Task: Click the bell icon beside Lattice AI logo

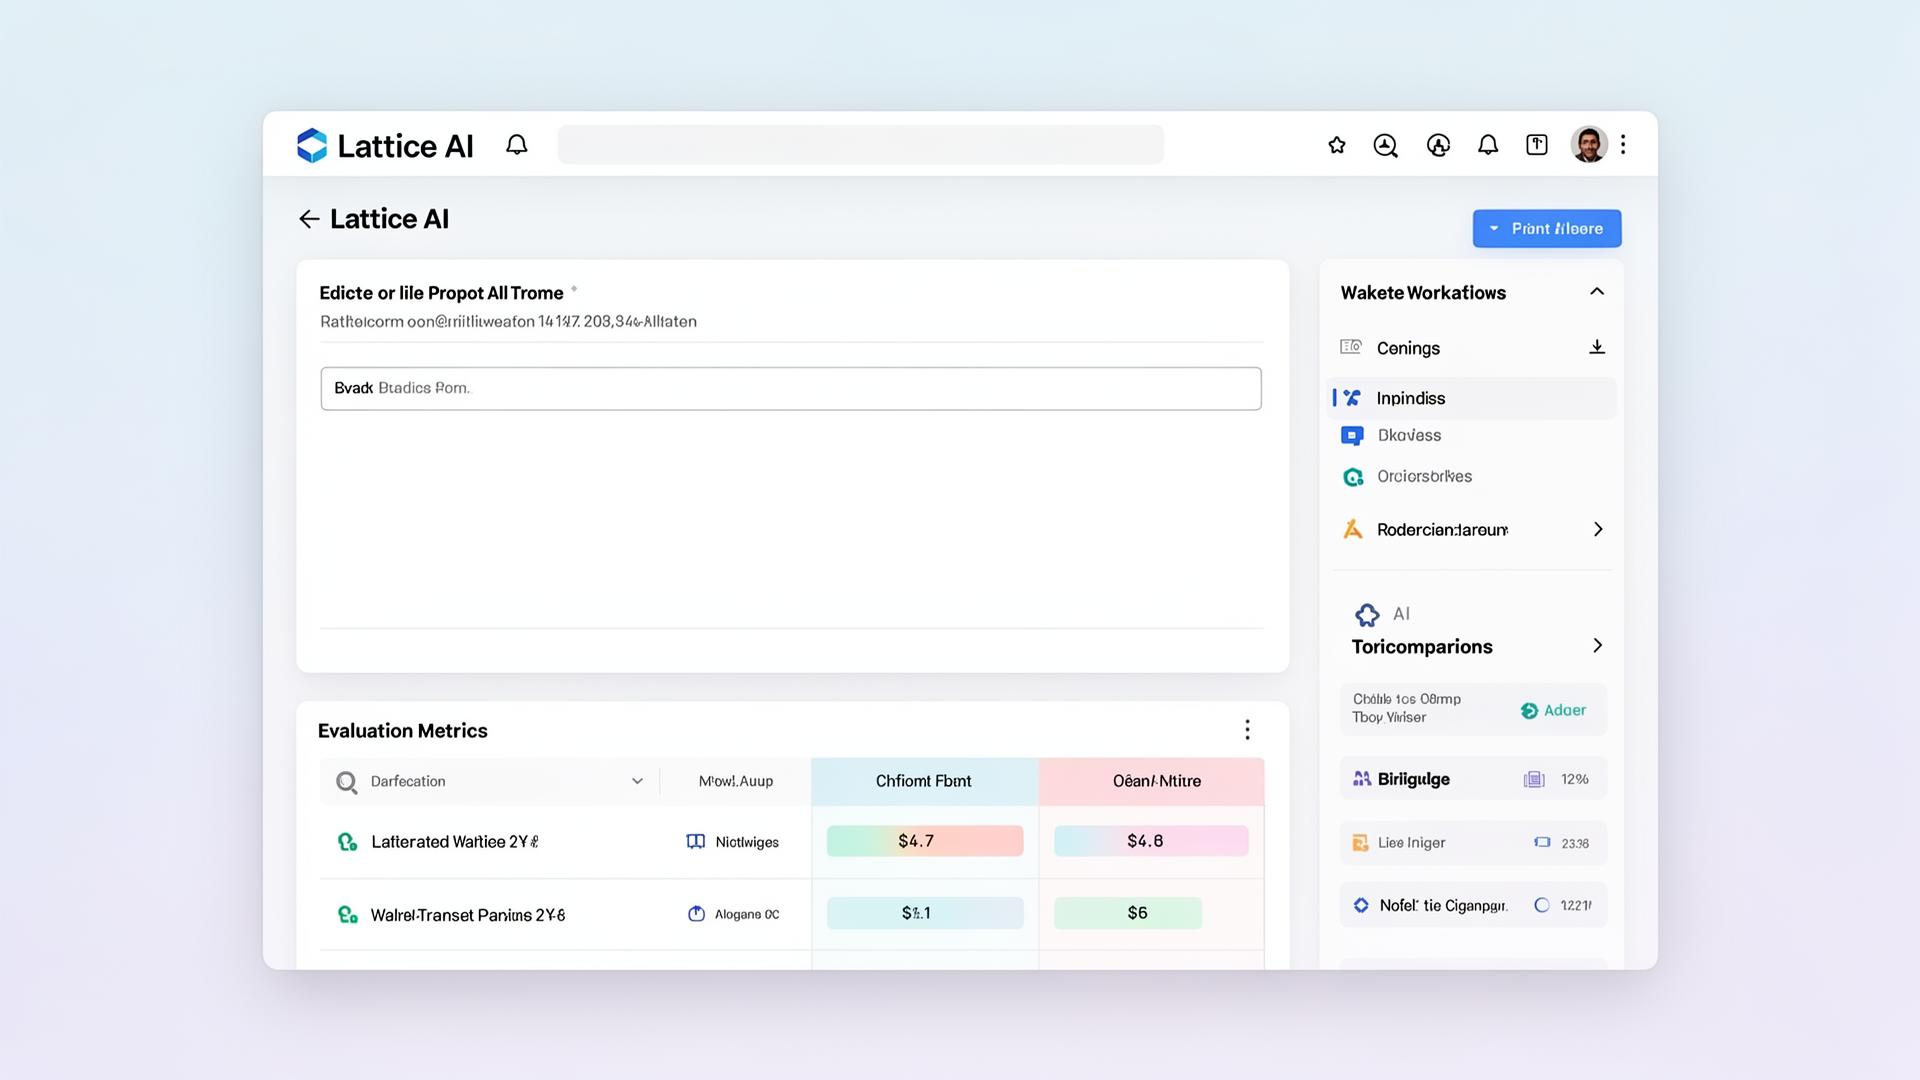Action: pyautogui.click(x=516, y=145)
